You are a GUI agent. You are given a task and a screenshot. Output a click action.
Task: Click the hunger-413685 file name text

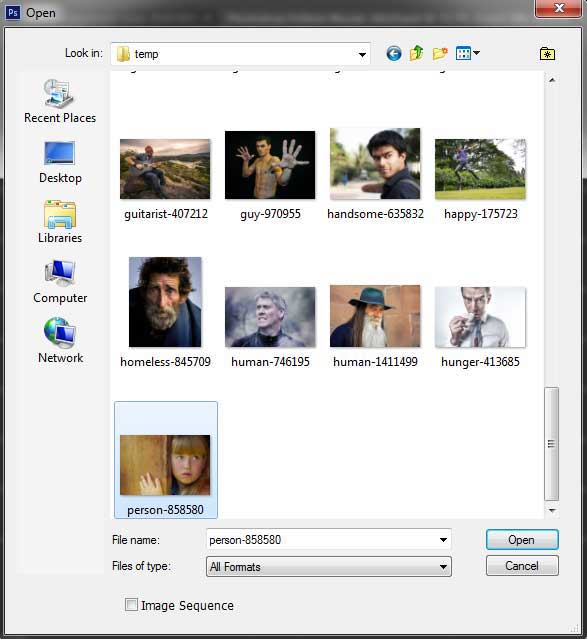click(480, 362)
